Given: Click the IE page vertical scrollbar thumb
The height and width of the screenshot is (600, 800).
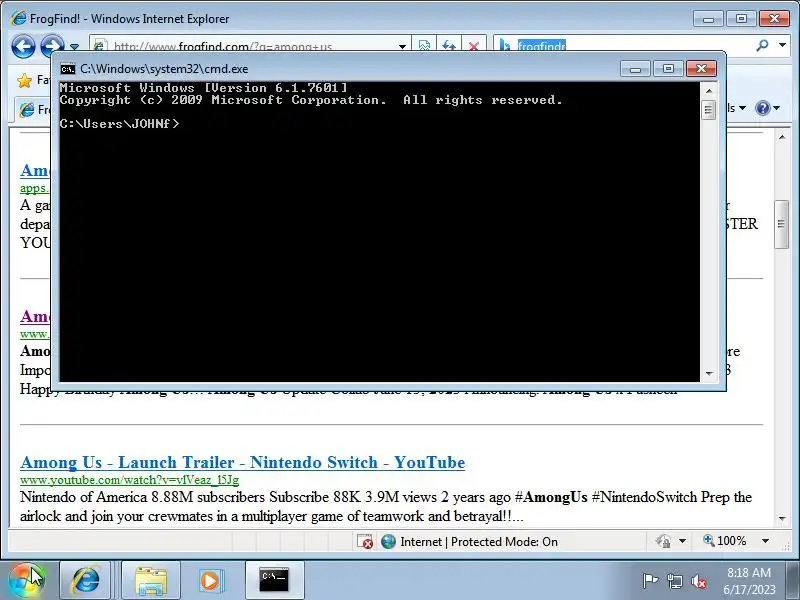Looking at the screenshot, I should click(782, 224).
